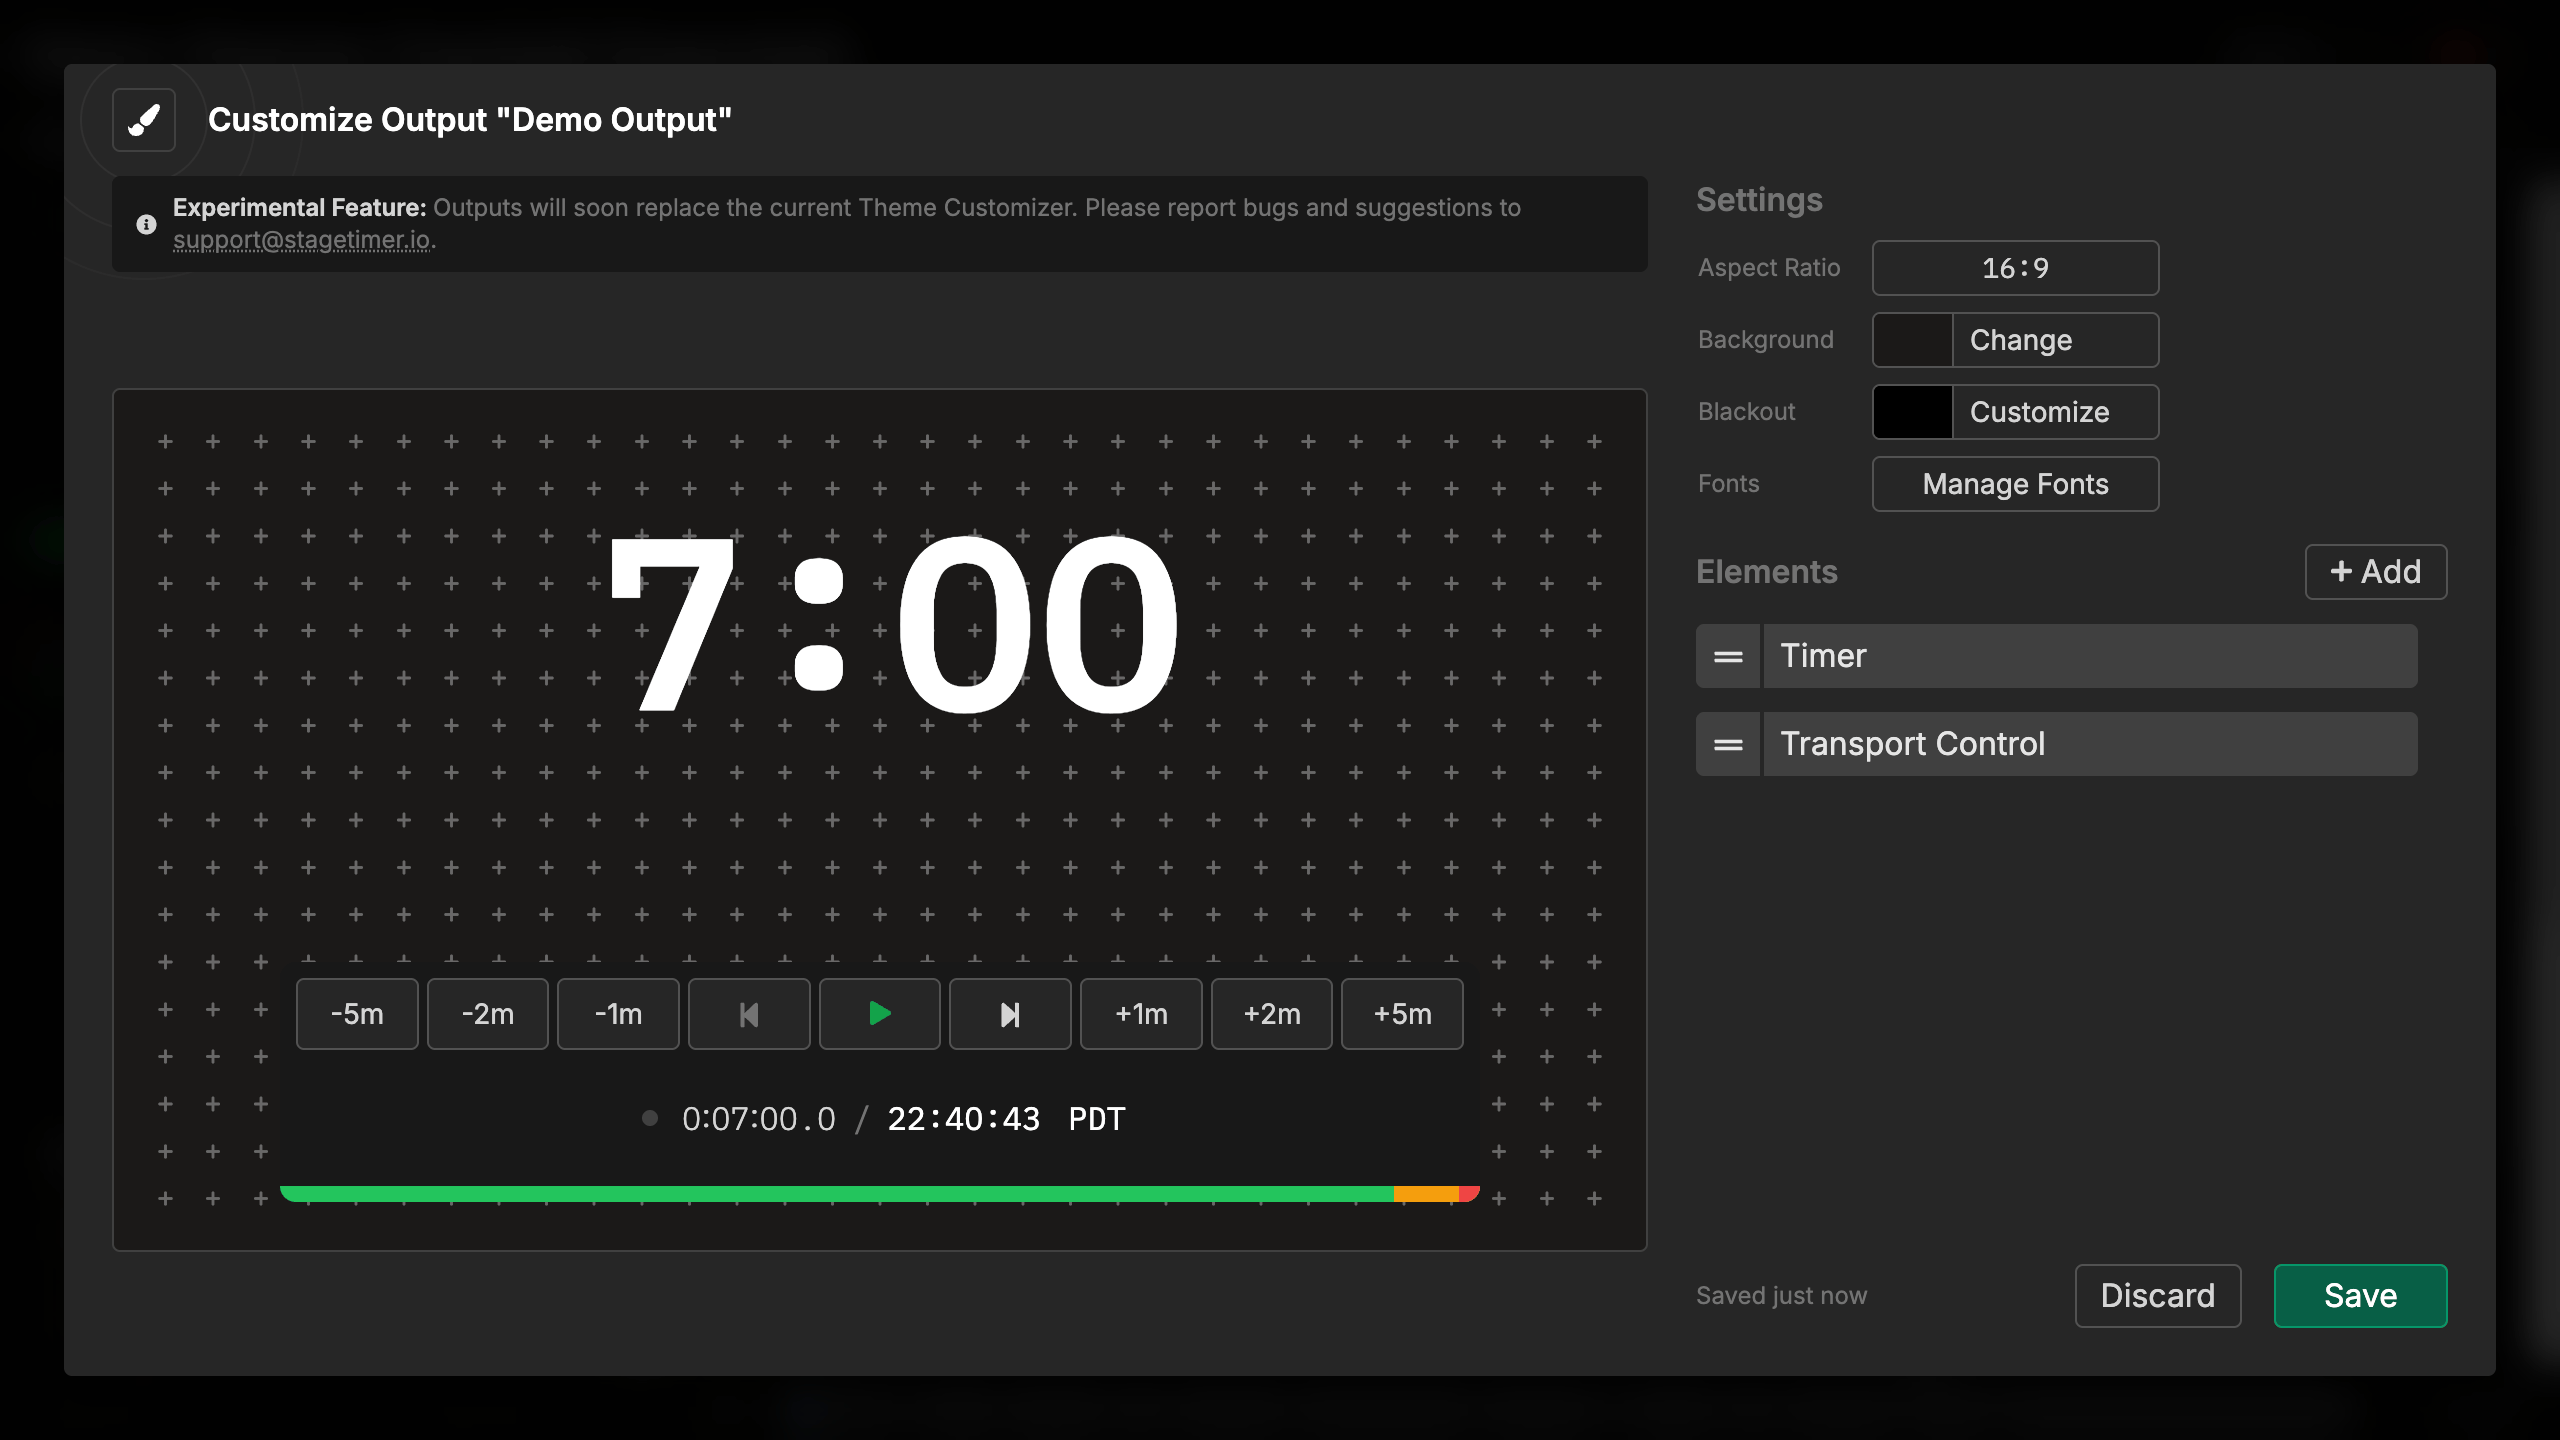Save the output customization
The height and width of the screenshot is (1440, 2560).
2360,1296
